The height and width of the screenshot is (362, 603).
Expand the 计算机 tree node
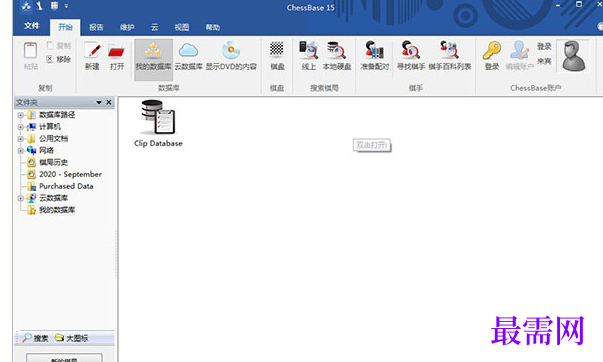click(20, 127)
